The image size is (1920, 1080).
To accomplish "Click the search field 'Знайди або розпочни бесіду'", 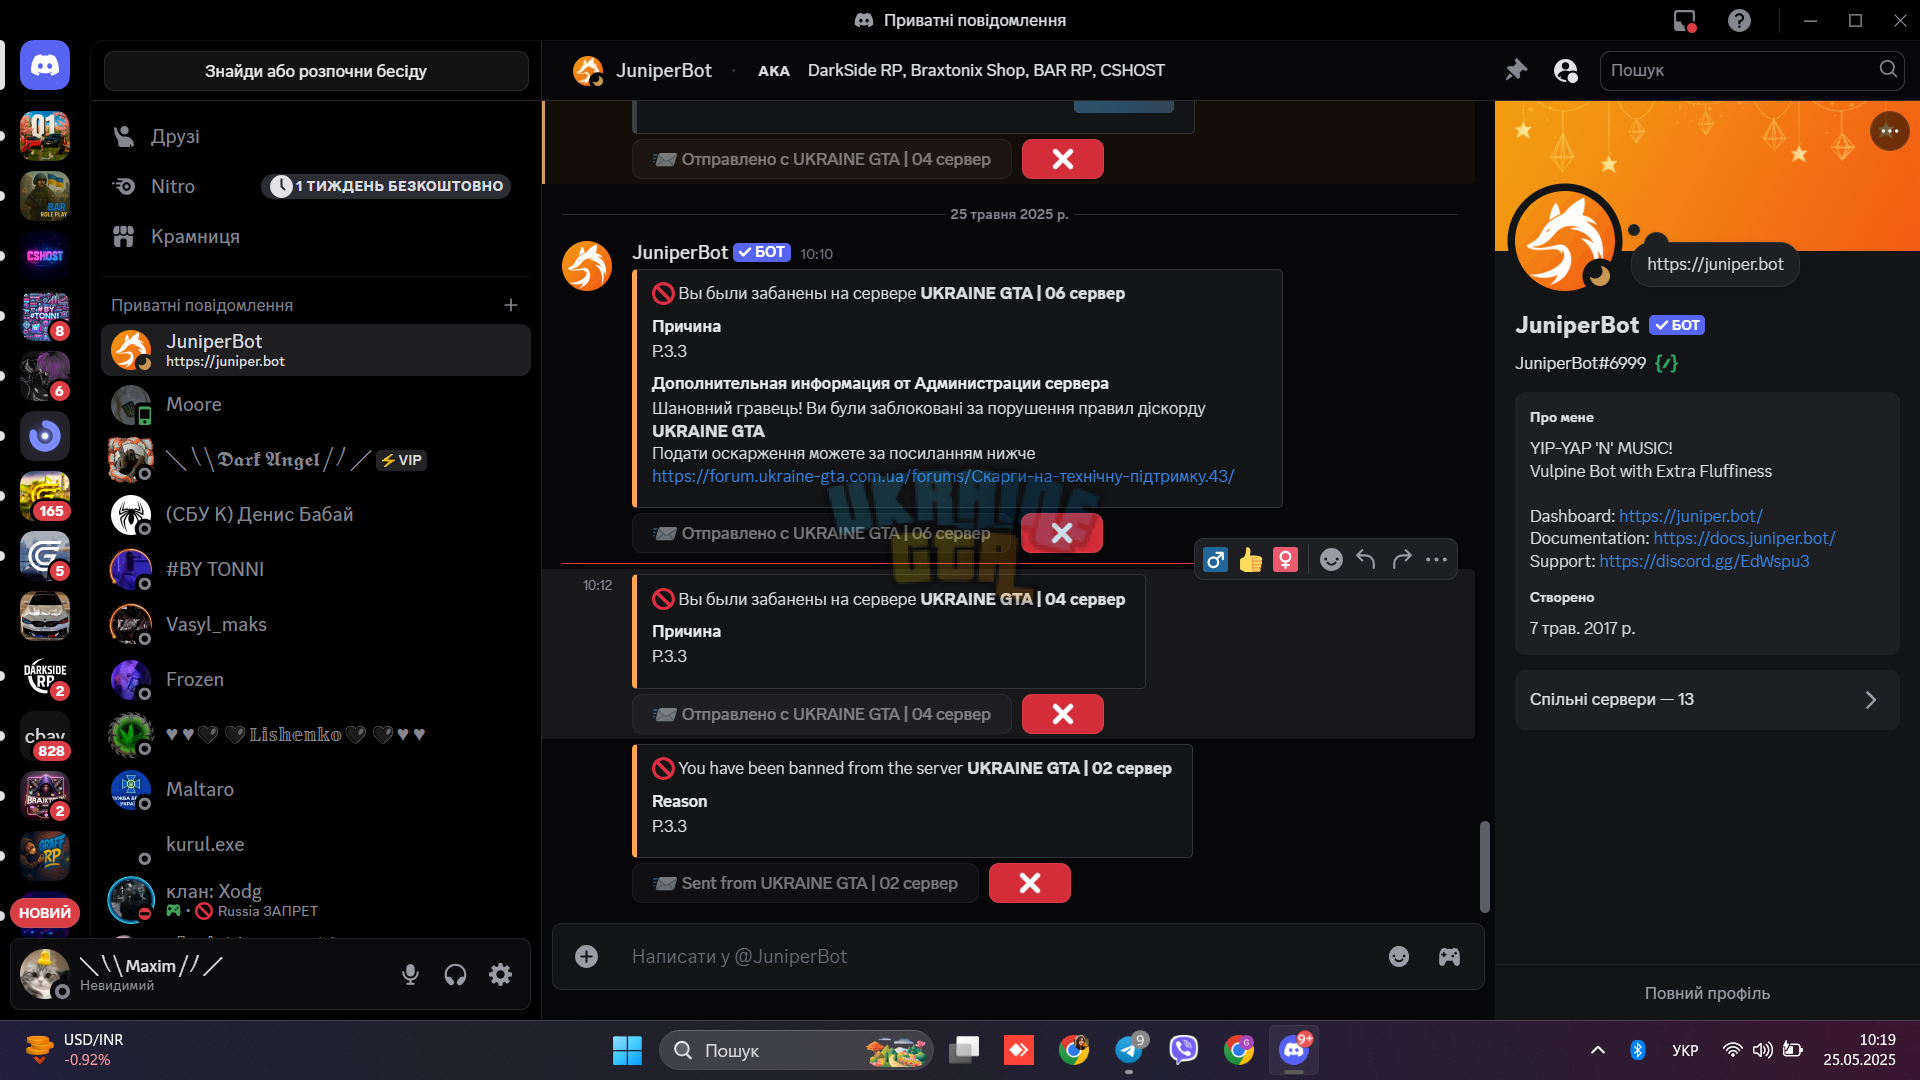I will click(x=316, y=71).
